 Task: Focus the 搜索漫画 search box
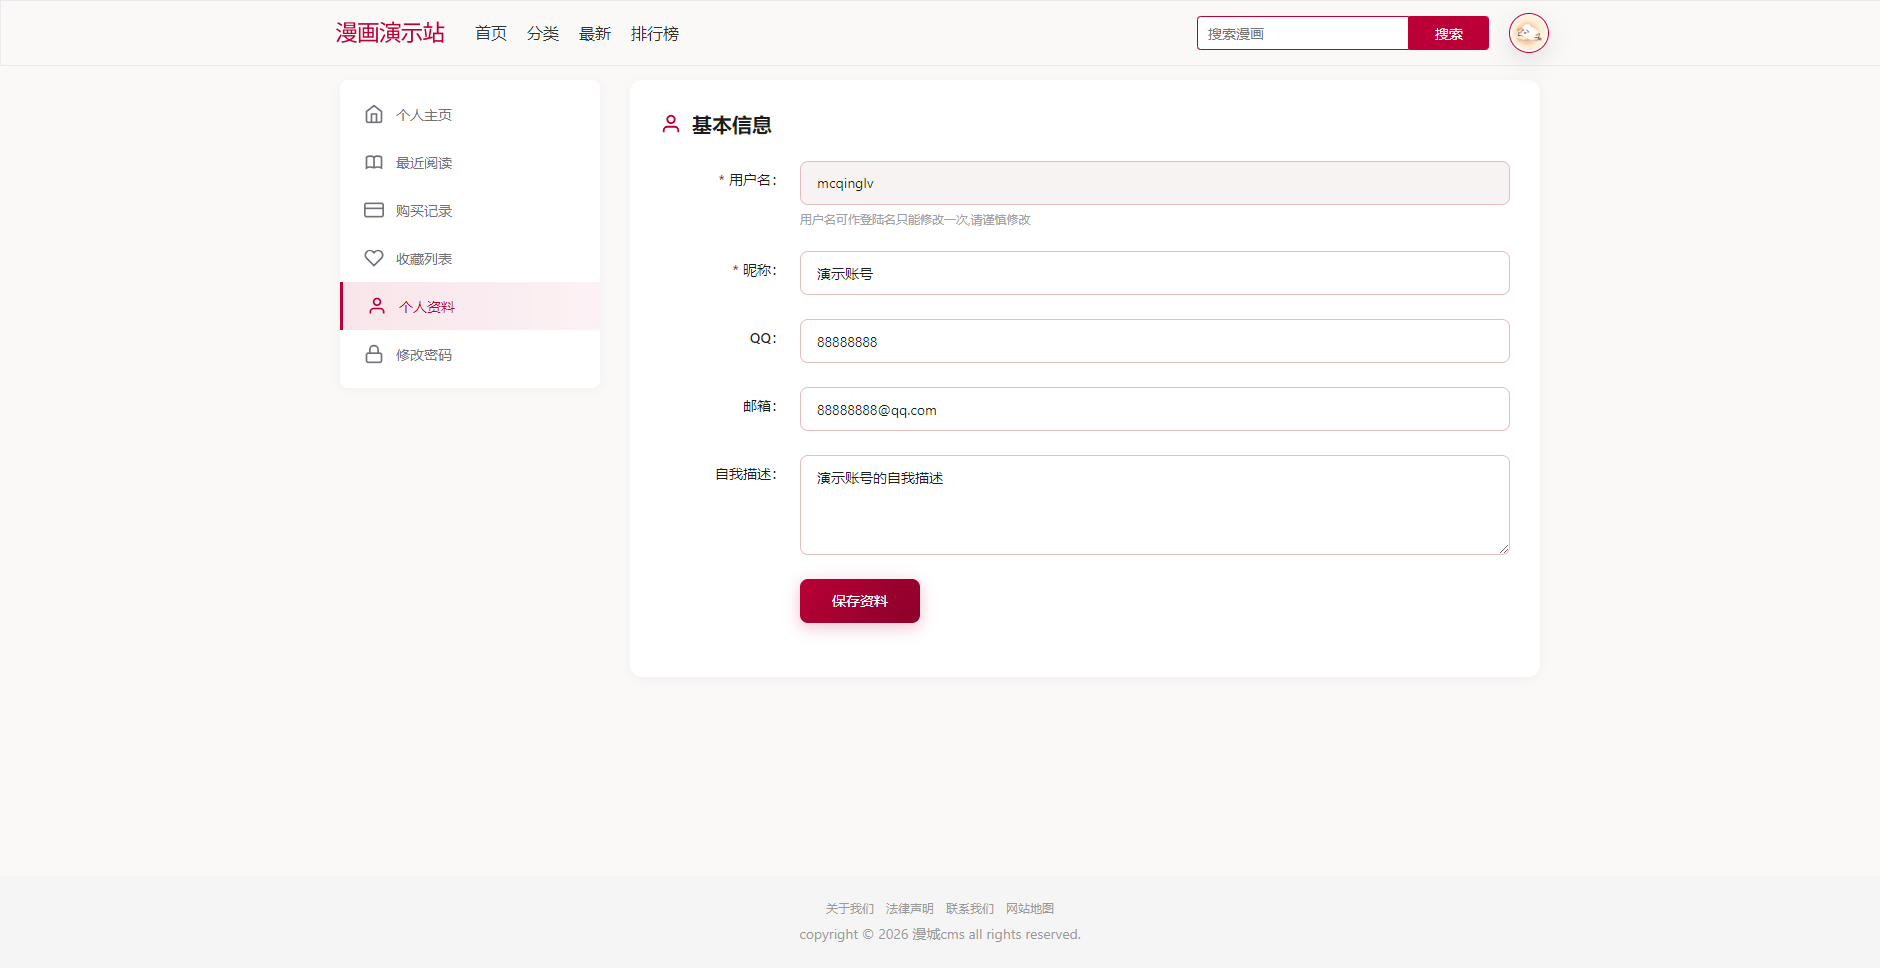pos(1302,33)
